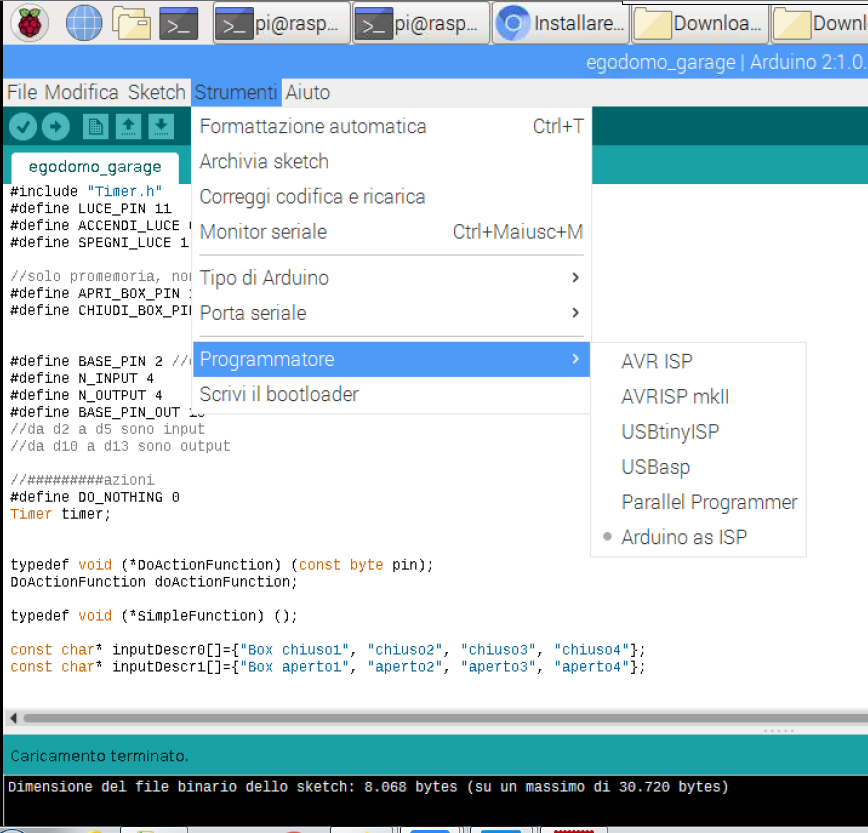The height and width of the screenshot is (833, 868).
Task: Click the inputDescr1 array declaration line
Action: click(328, 667)
